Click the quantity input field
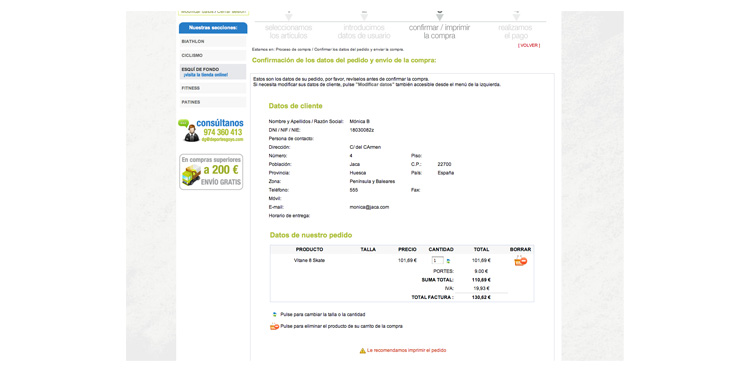 coord(438,261)
